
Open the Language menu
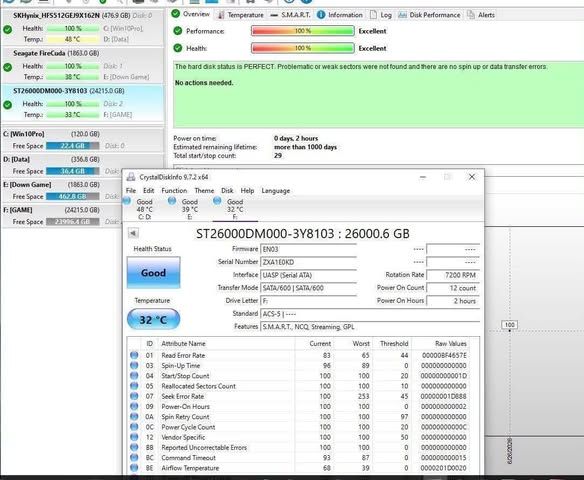click(276, 190)
